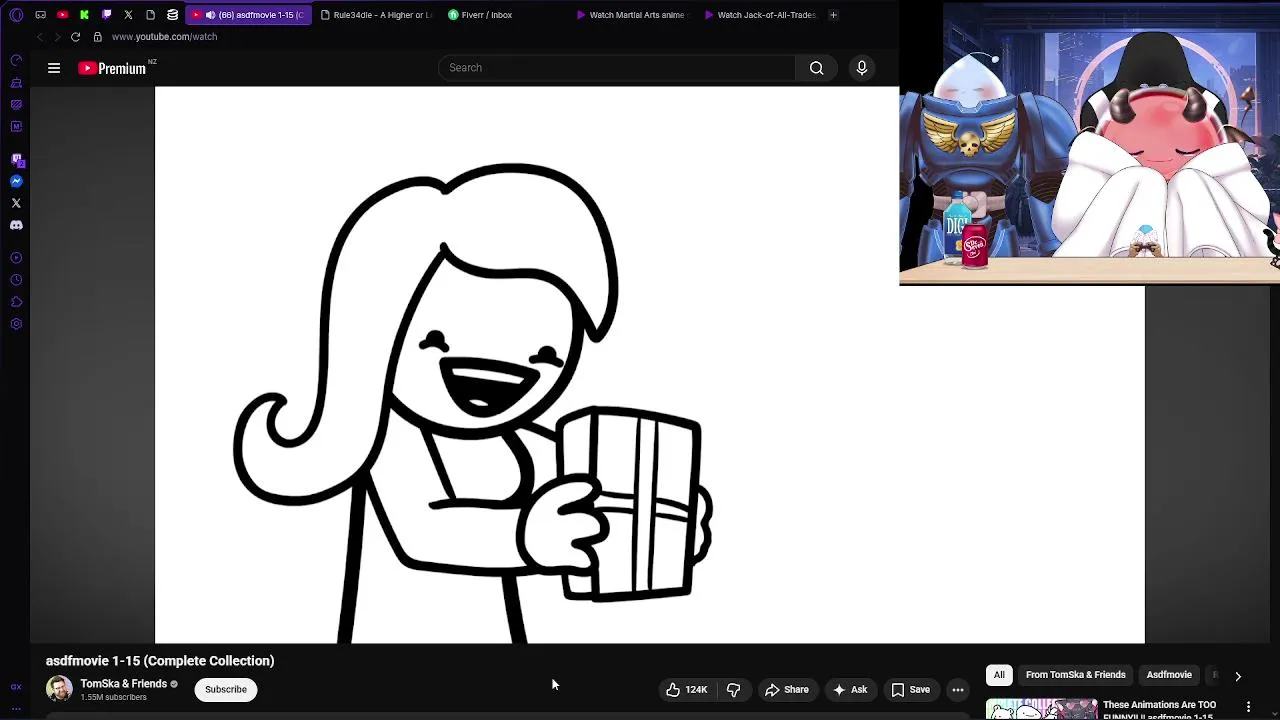Switch to Watch Jack-of-All-Trades tab
The width and height of the screenshot is (1280, 720).
[x=760, y=15]
